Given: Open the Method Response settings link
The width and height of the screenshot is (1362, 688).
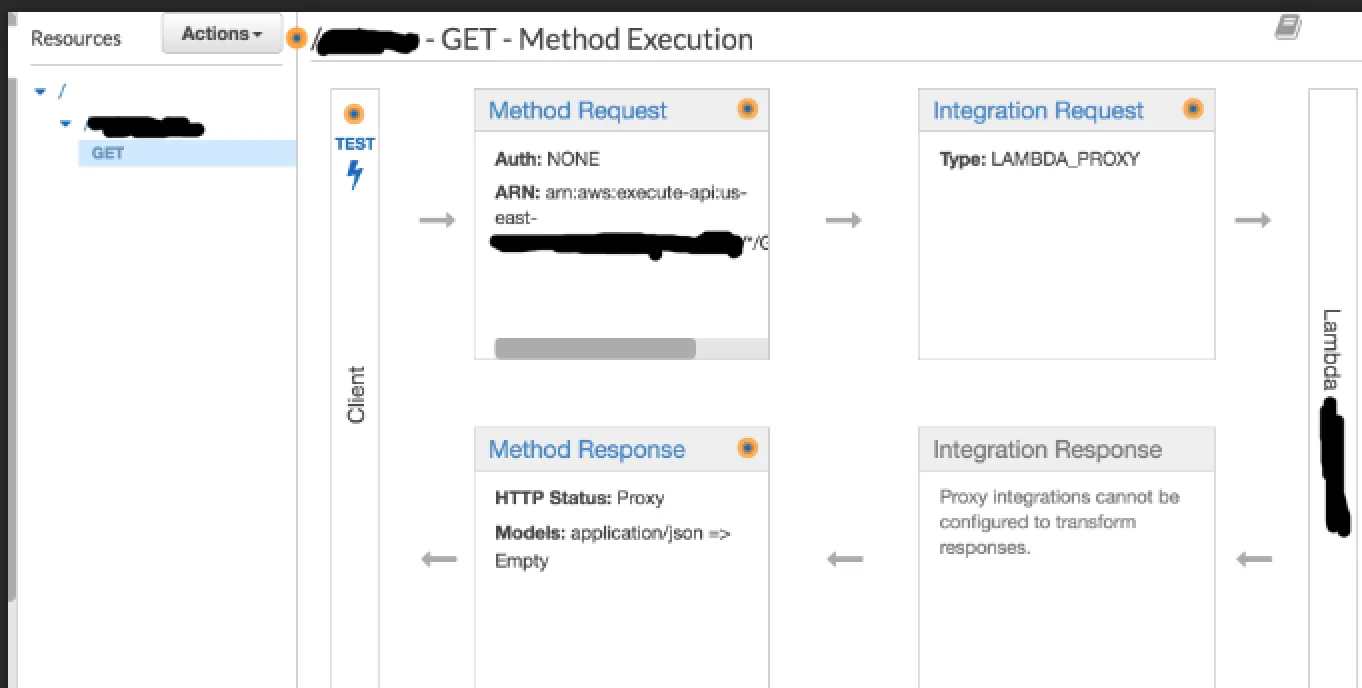Looking at the screenshot, I should tap(586, 450).
